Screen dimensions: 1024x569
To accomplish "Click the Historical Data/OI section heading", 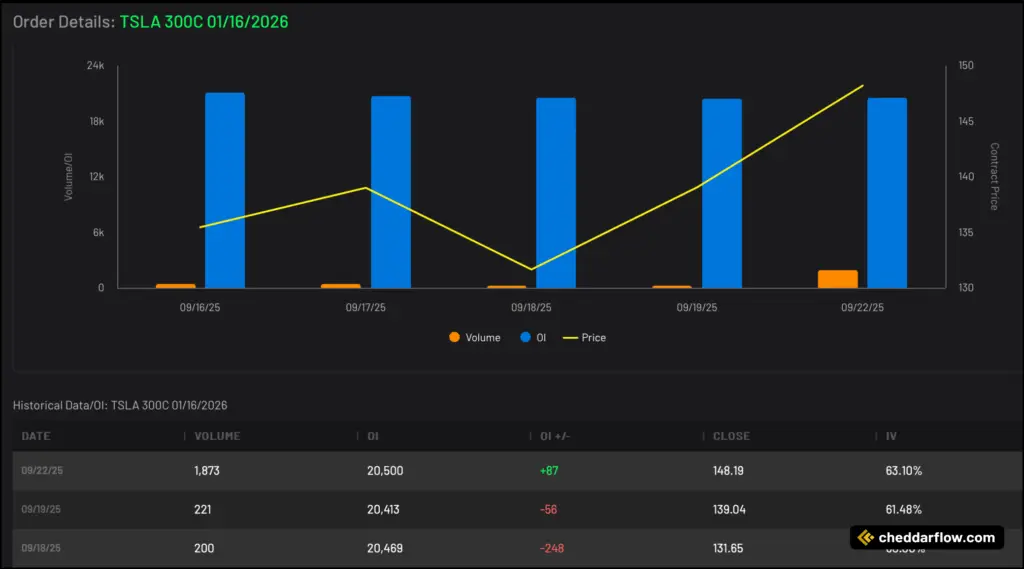I will (120, 405).
